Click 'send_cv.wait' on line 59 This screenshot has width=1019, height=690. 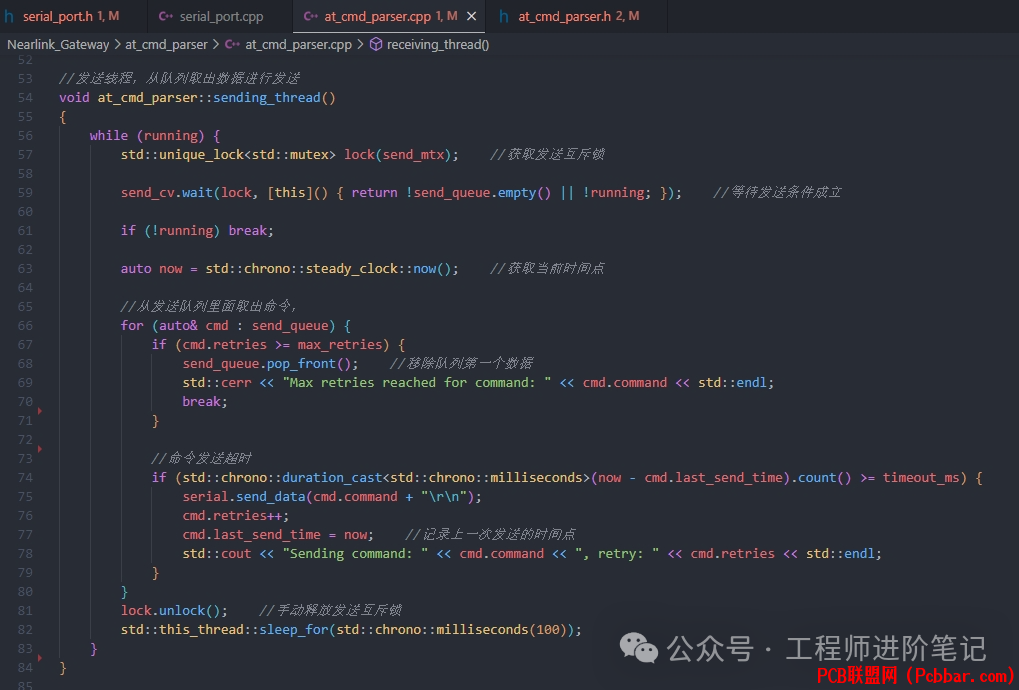coord(167,192)
